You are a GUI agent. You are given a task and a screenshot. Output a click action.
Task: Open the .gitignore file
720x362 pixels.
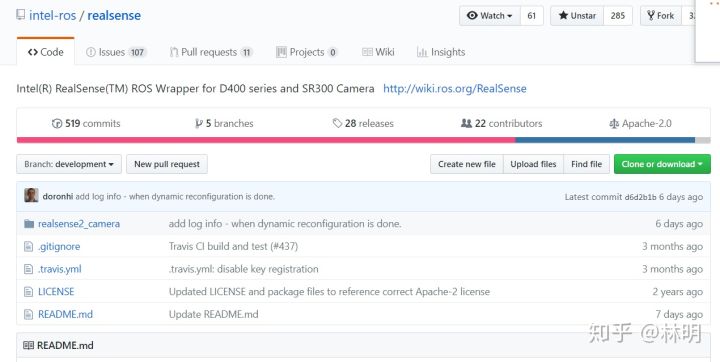click(59, 246)
